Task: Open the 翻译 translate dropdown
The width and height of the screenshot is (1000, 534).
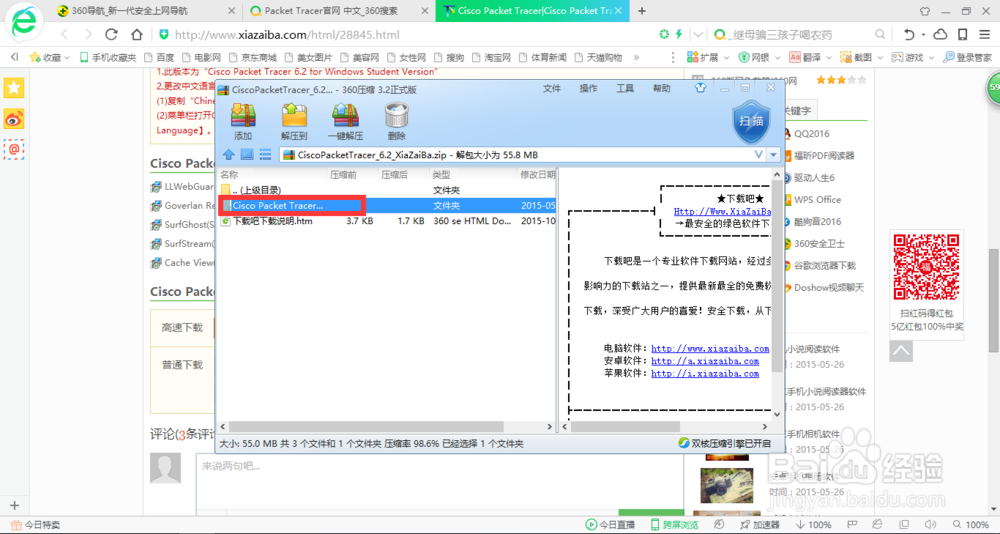Action: pos(810,57)
